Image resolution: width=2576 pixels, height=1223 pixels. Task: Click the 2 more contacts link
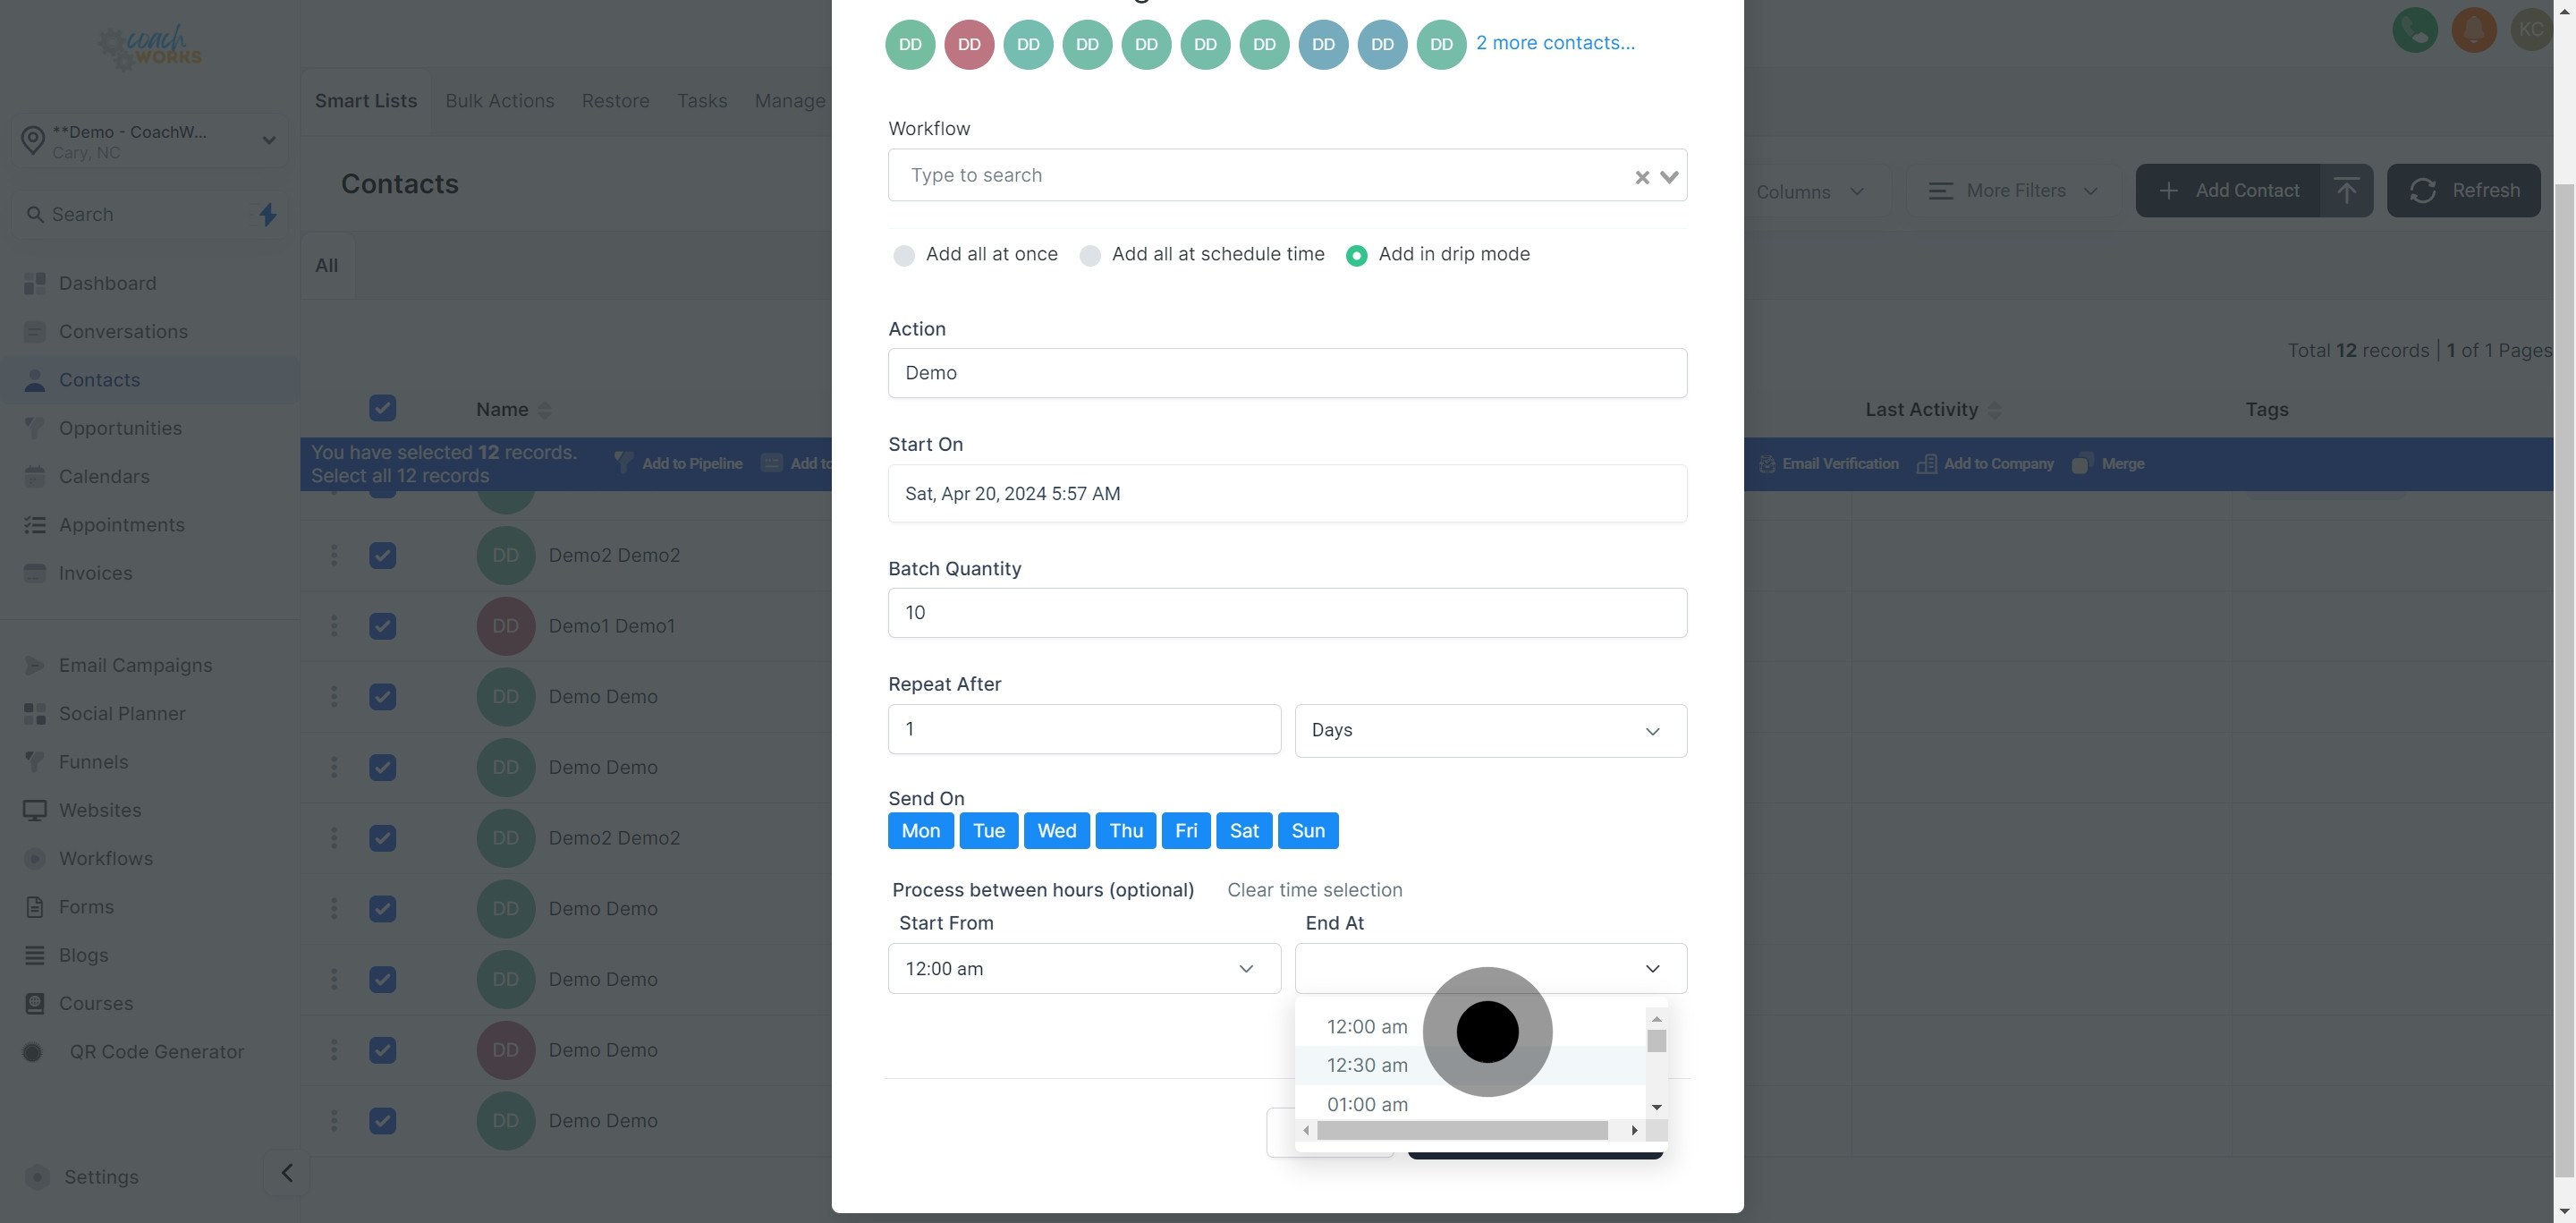click(1555, 43)
